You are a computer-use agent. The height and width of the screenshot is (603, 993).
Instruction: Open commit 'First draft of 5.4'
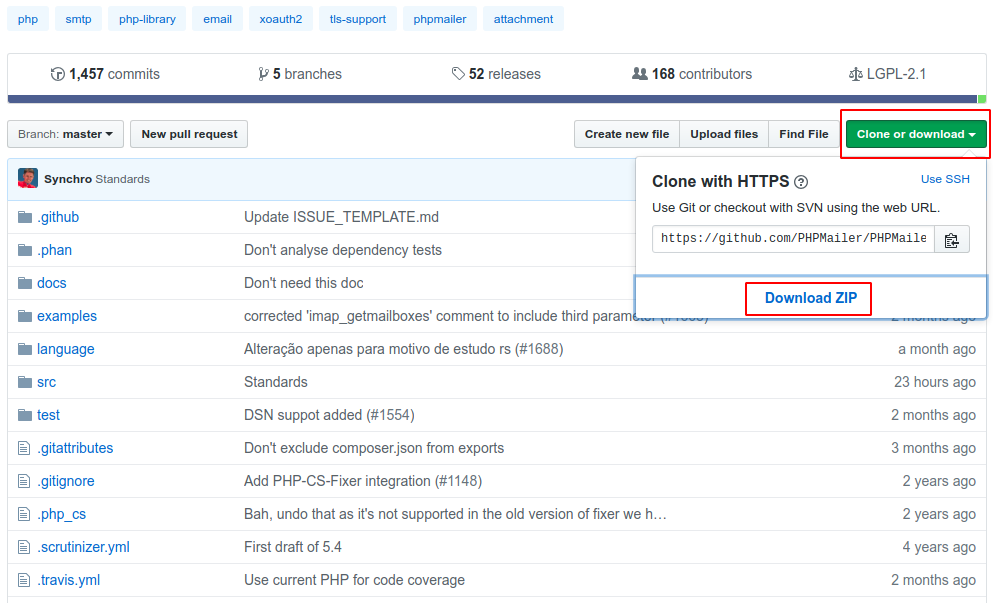[x=293, y=547]
